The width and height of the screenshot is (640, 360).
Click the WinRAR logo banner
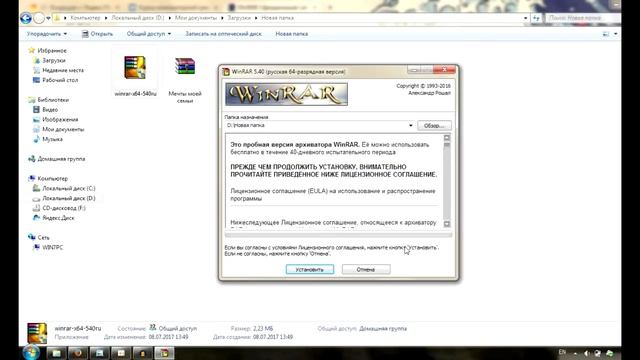coord(286,94)
